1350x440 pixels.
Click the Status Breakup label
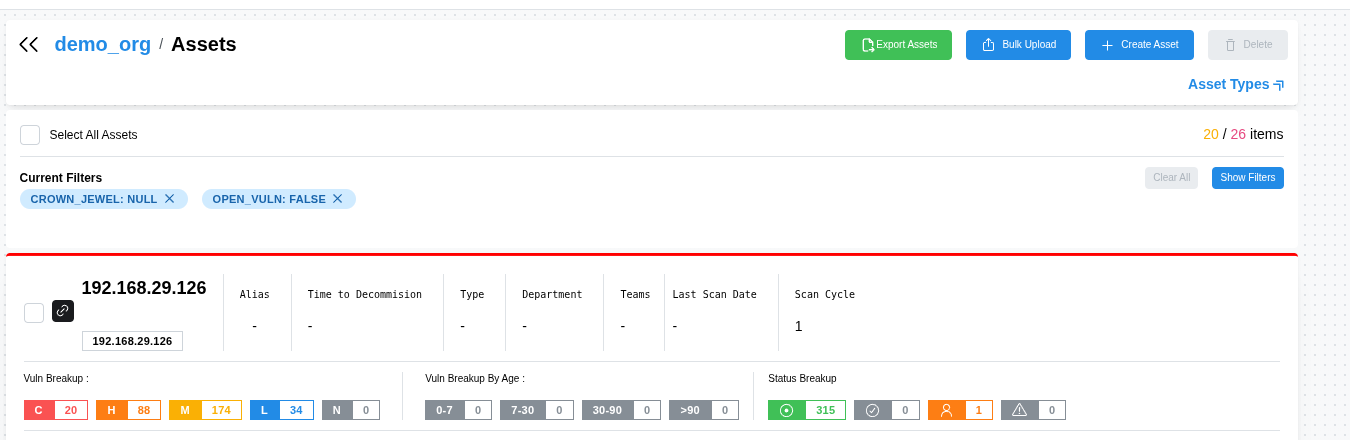[802, 378]
